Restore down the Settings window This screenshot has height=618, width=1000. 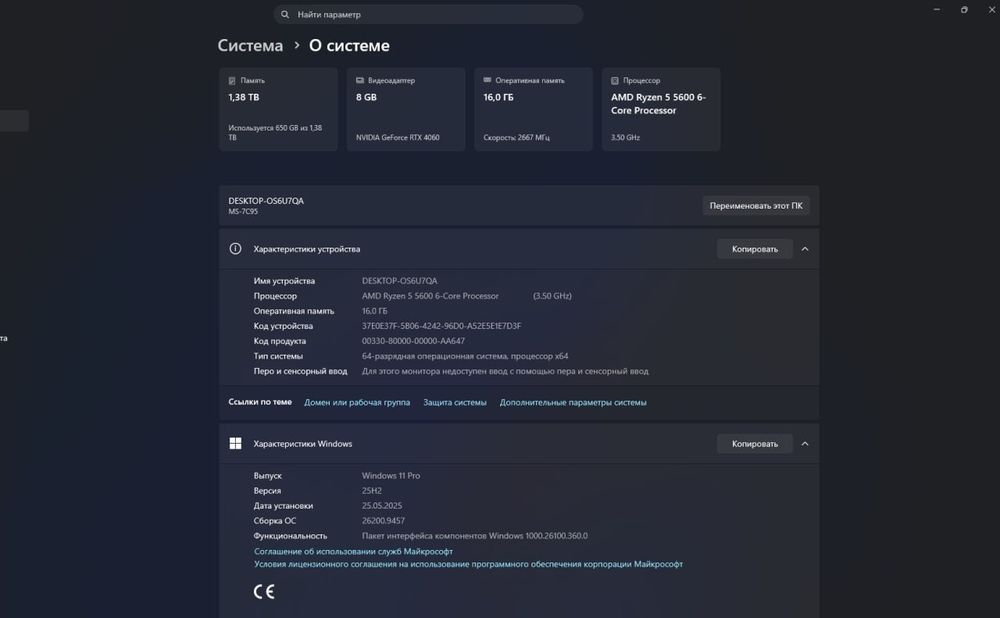[964, 10]
